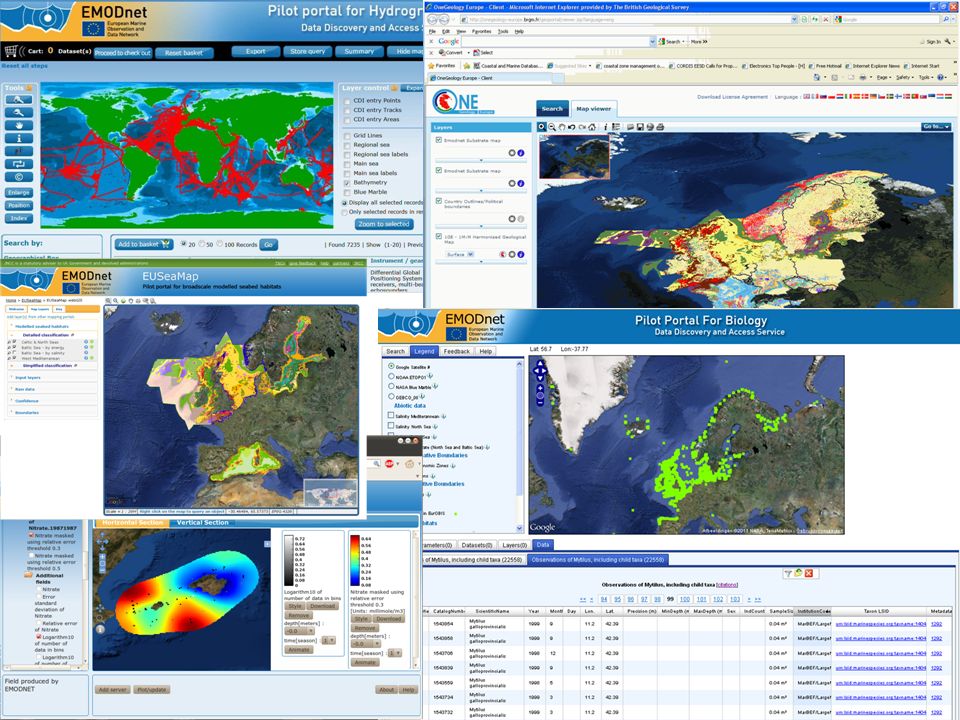This screenshot has width=960, height=720.
Task: Click the shopping cart icon in Hydrography portal
Action: click(x=11, y=51)
